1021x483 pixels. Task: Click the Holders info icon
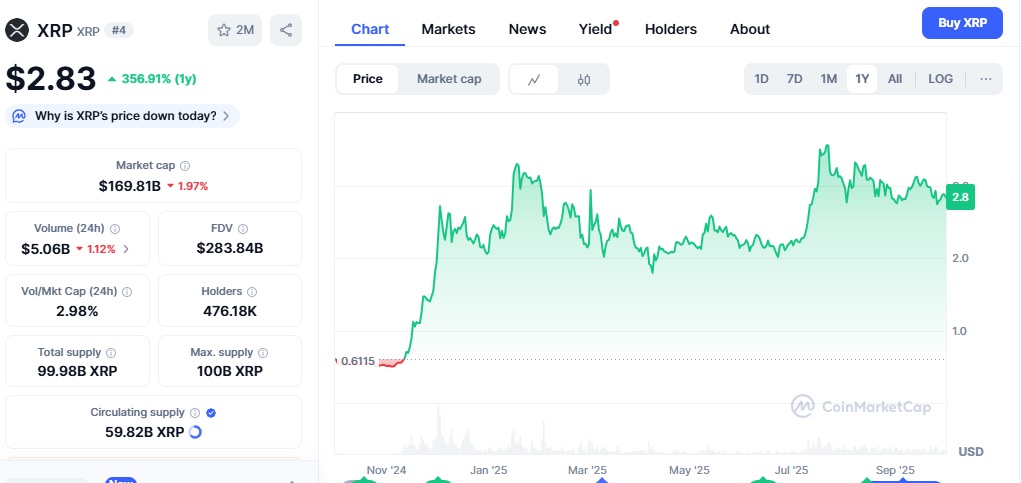(252, 292)
